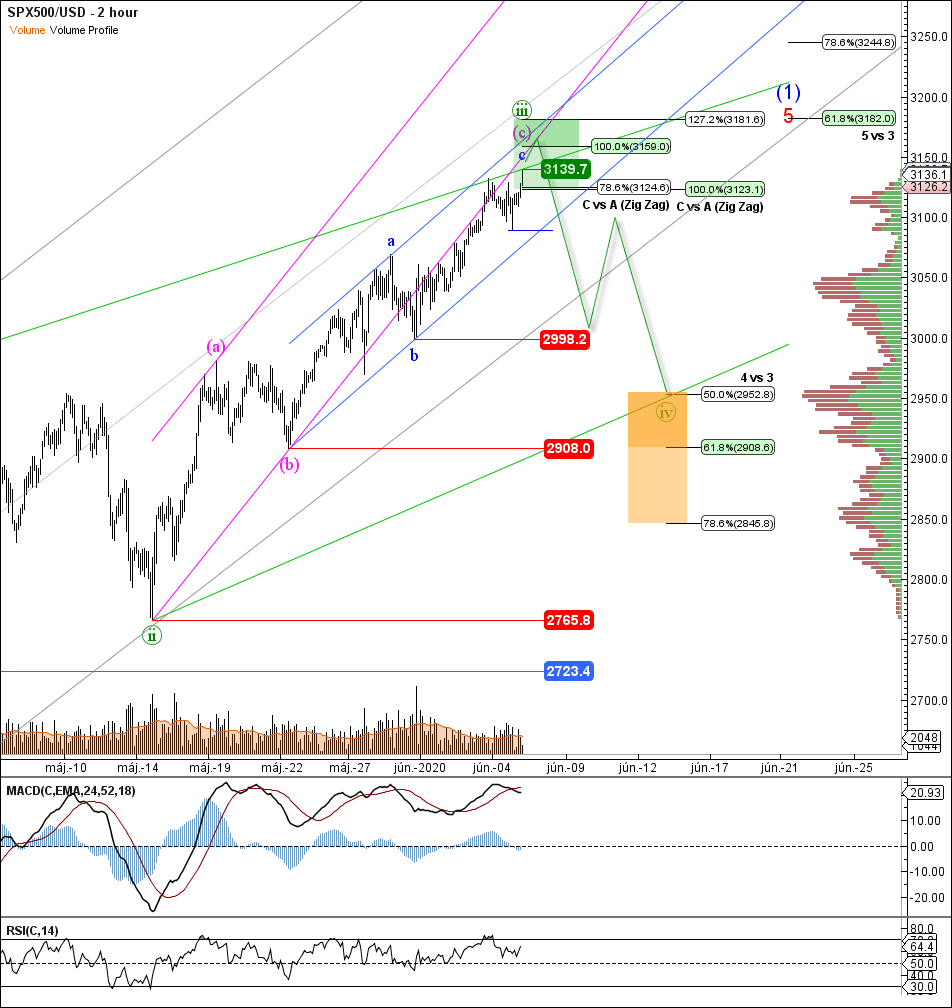Click the red 5 wave label
Image resolution: width=952 pixels, height=1008 pixels.
coord(788,116)
